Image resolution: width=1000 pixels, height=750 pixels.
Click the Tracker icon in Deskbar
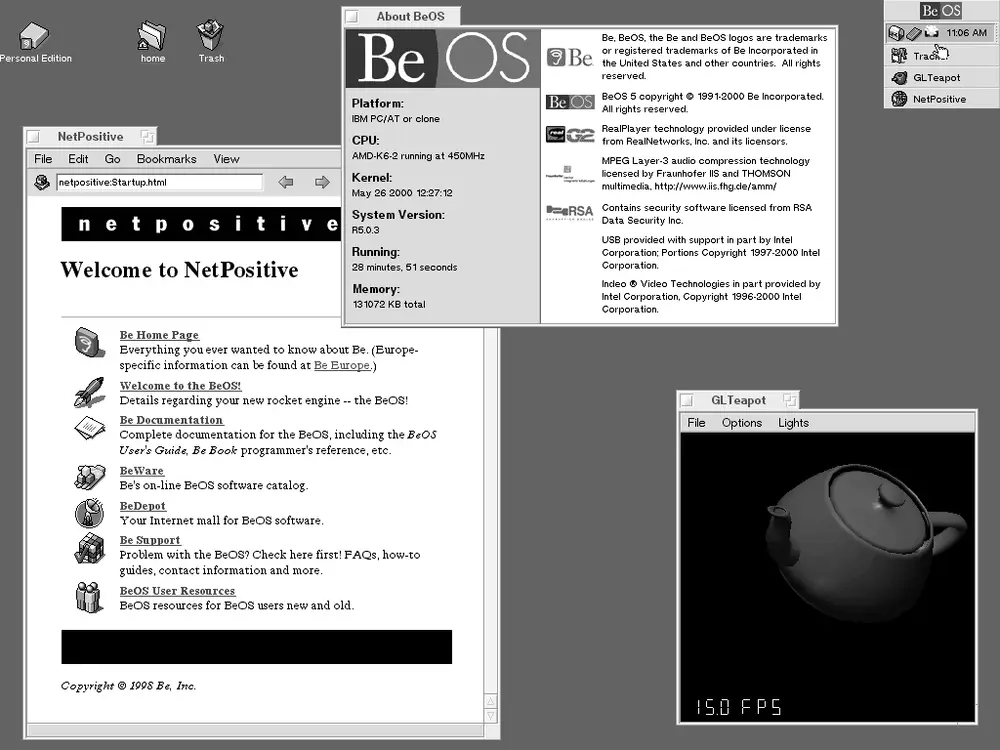[x=899, y=56]
